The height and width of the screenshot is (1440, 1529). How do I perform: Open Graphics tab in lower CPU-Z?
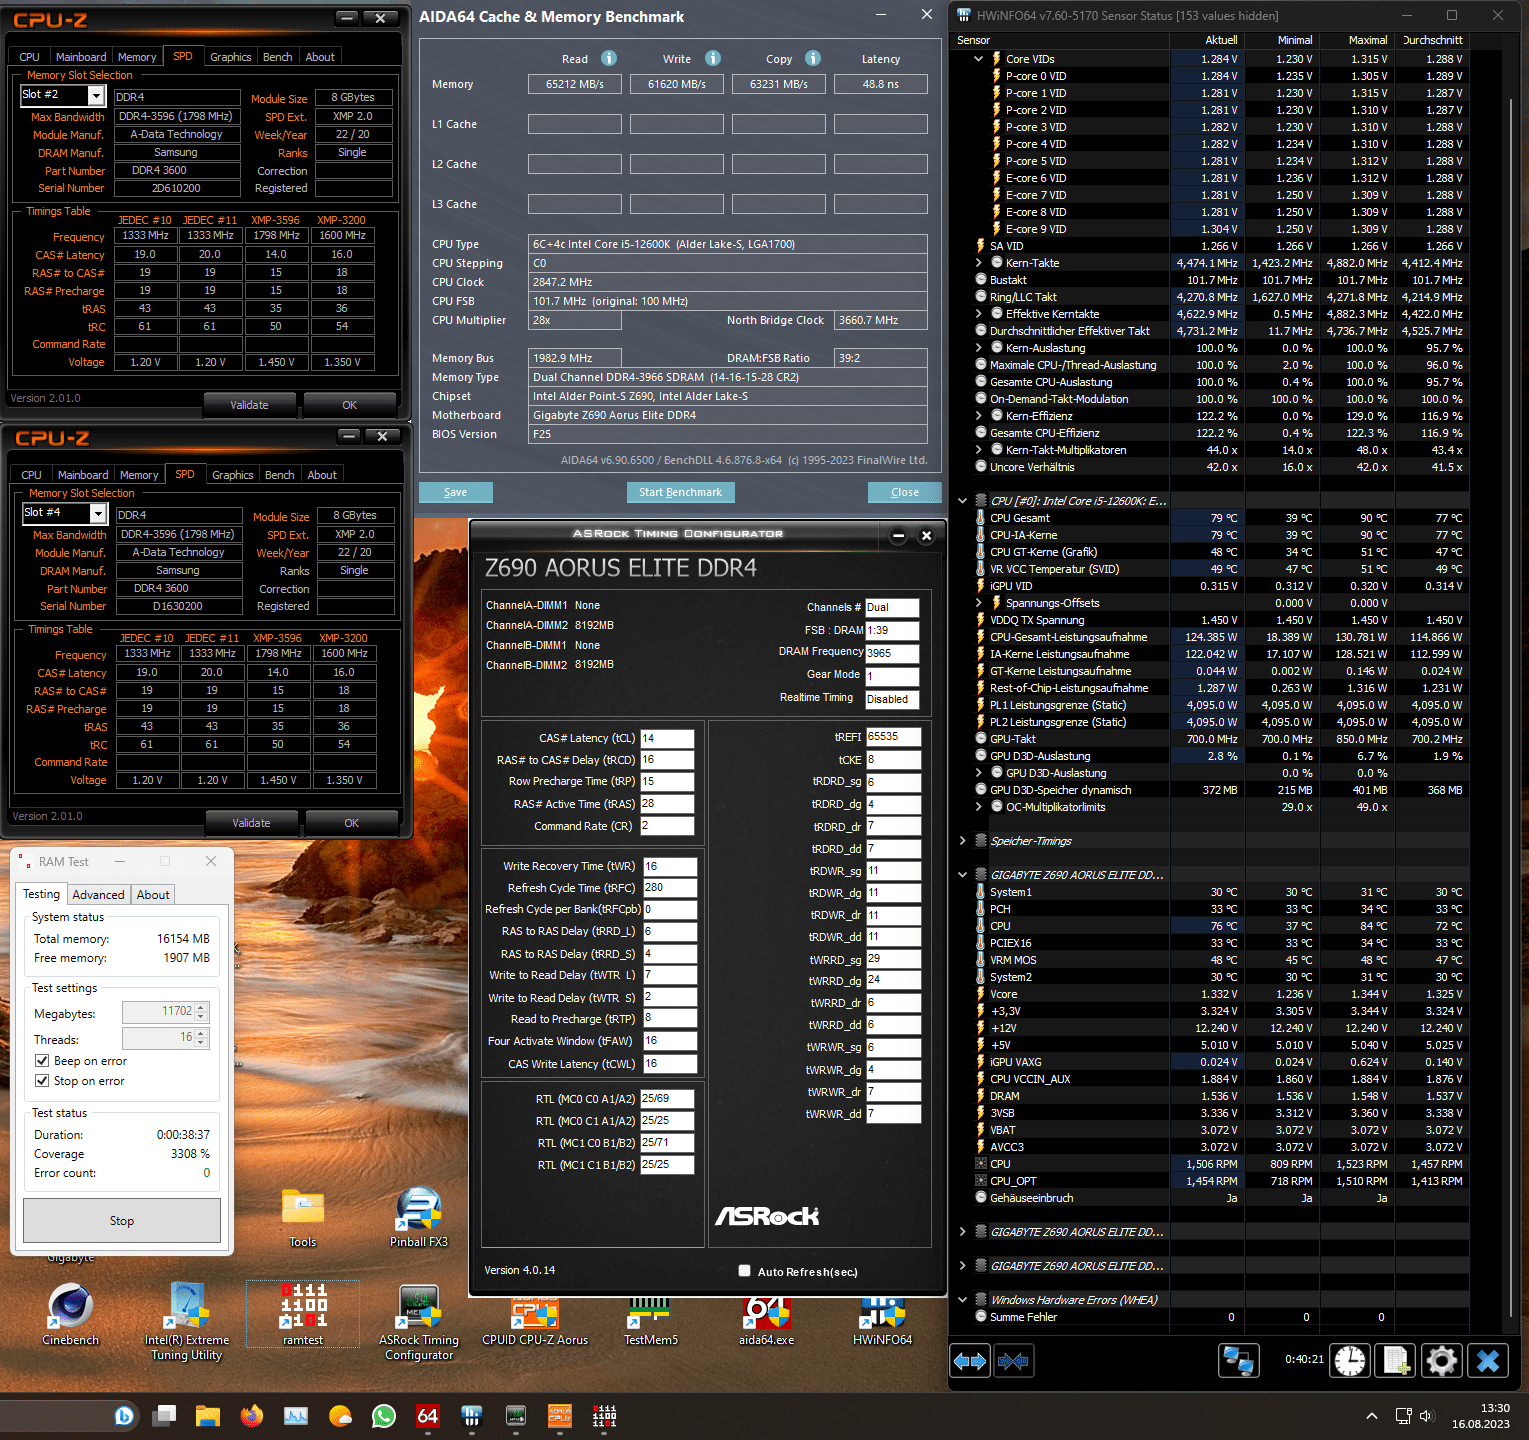tap(232, 475)
